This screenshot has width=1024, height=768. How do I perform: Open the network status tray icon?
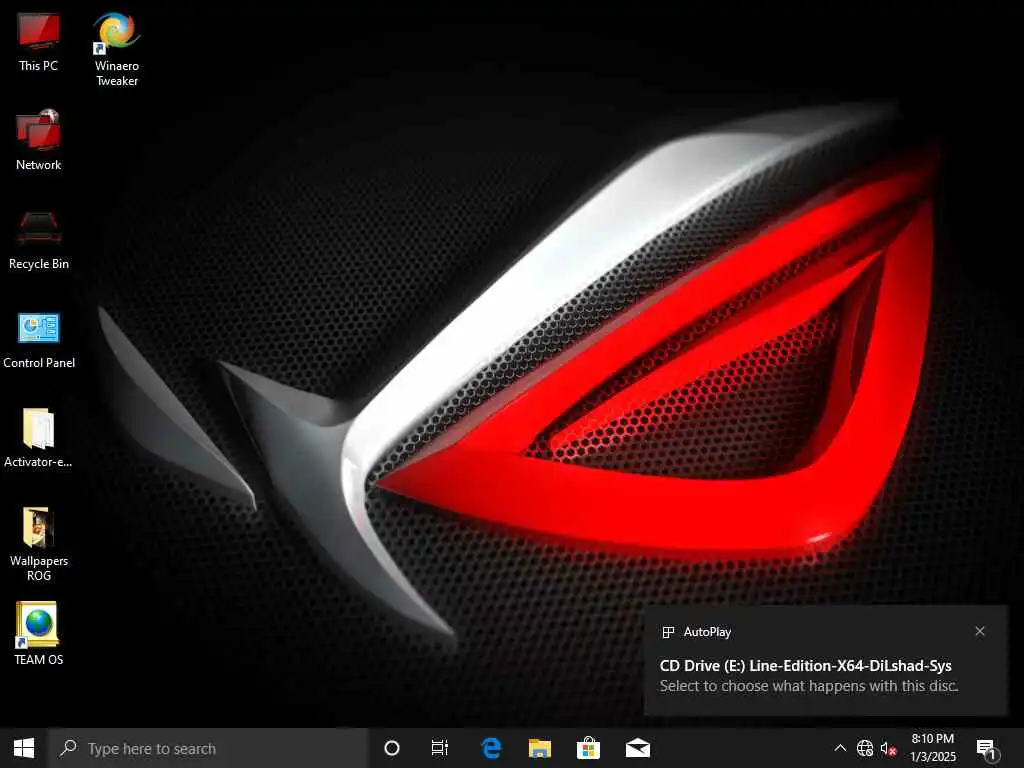point(865,748)
